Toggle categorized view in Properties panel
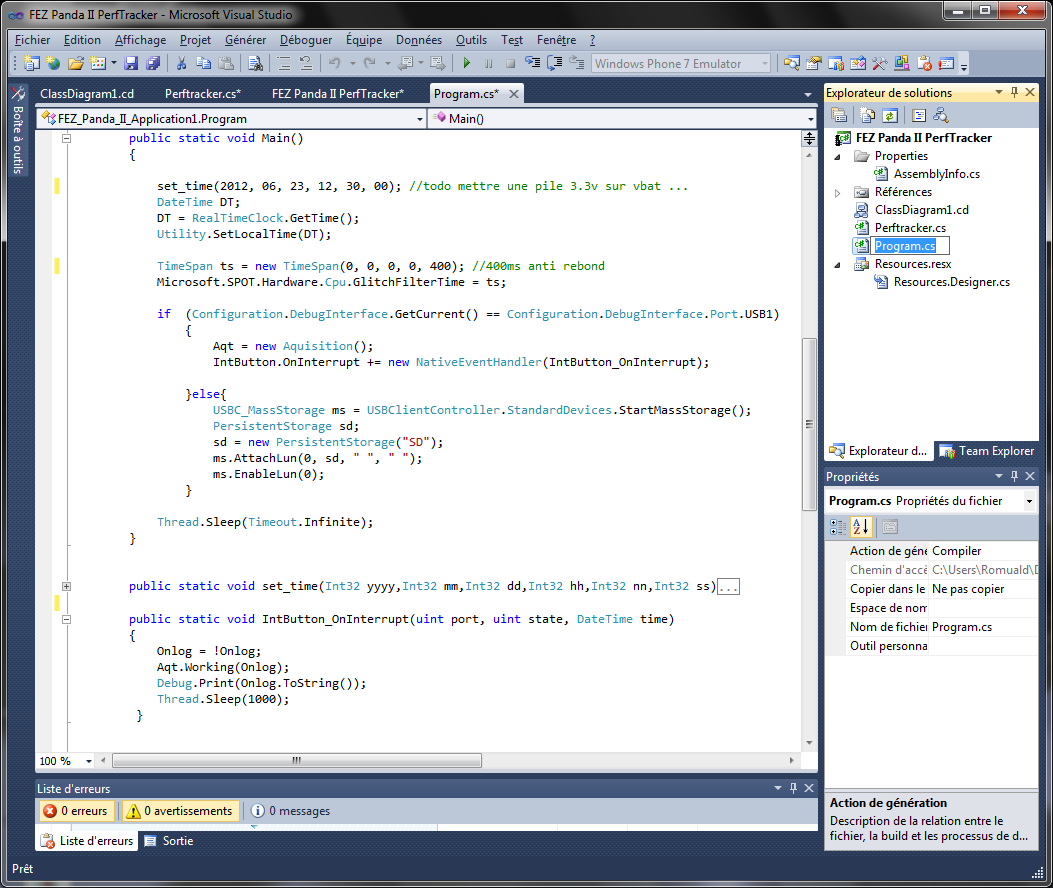1053x888 pixels. [838, 527]
